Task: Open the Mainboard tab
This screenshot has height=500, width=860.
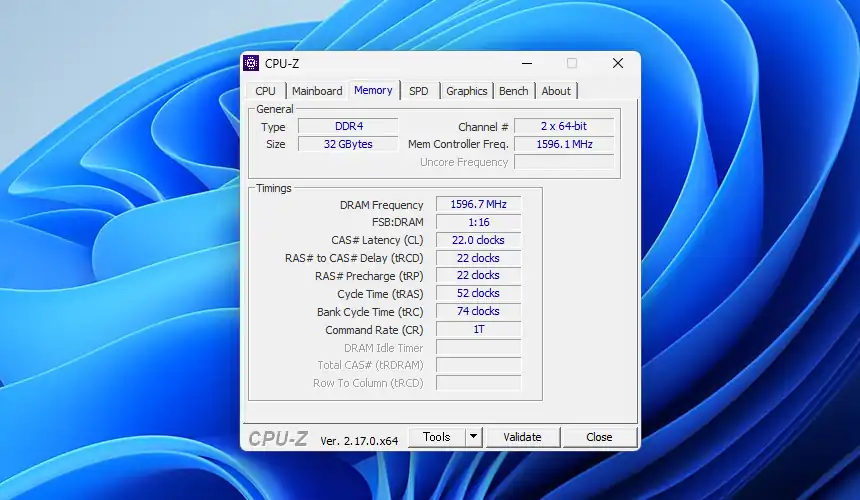Action: click(x=317, y=91)
